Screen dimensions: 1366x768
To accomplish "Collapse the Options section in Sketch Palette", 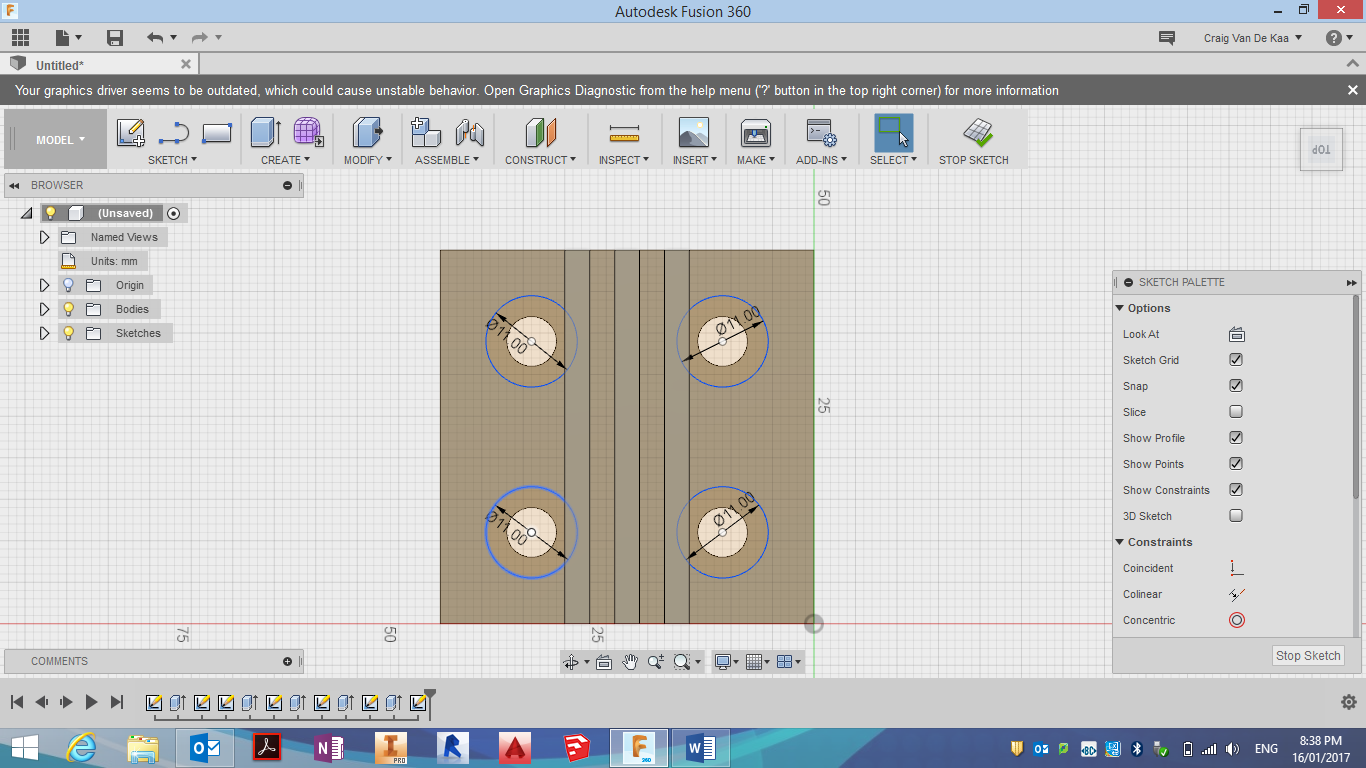I will point(1120,308).
